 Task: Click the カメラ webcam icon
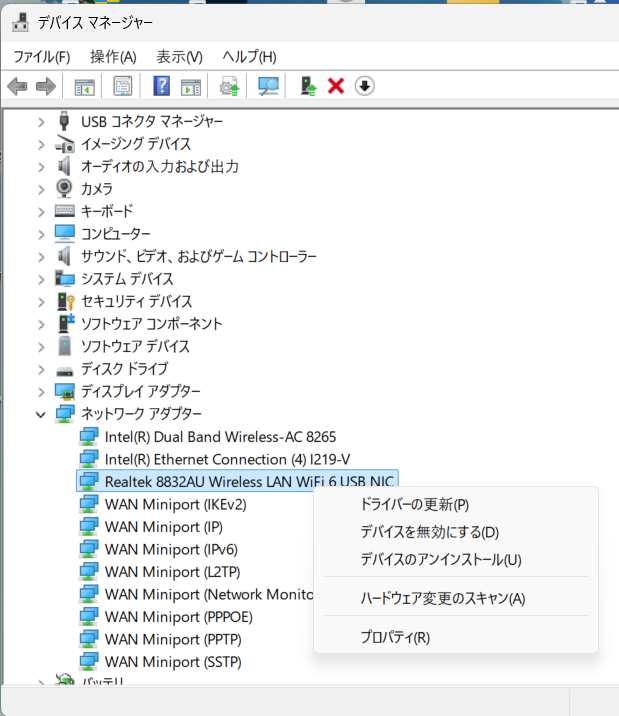click(64, 188)
